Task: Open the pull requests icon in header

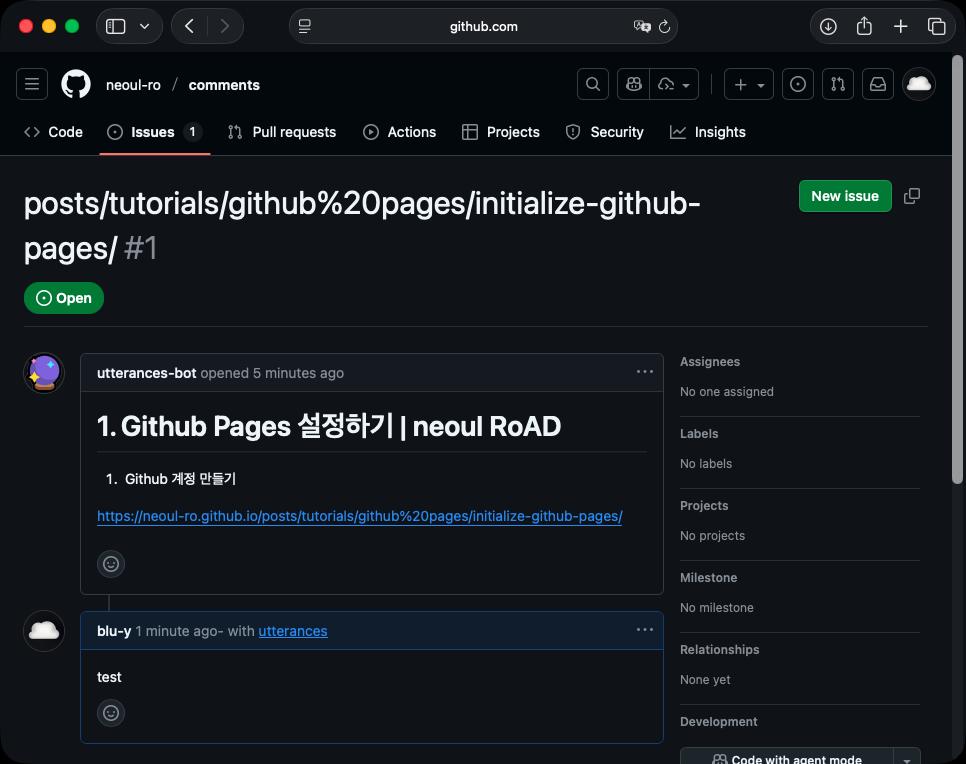Action: coord(838,85)
